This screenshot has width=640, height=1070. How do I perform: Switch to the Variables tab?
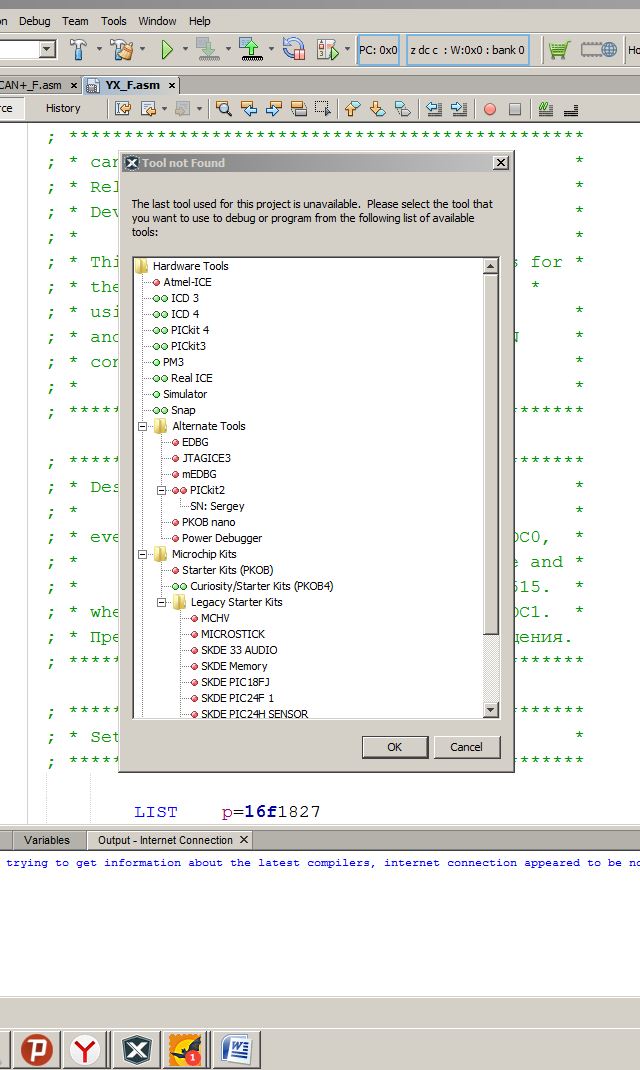coord(47,840)
